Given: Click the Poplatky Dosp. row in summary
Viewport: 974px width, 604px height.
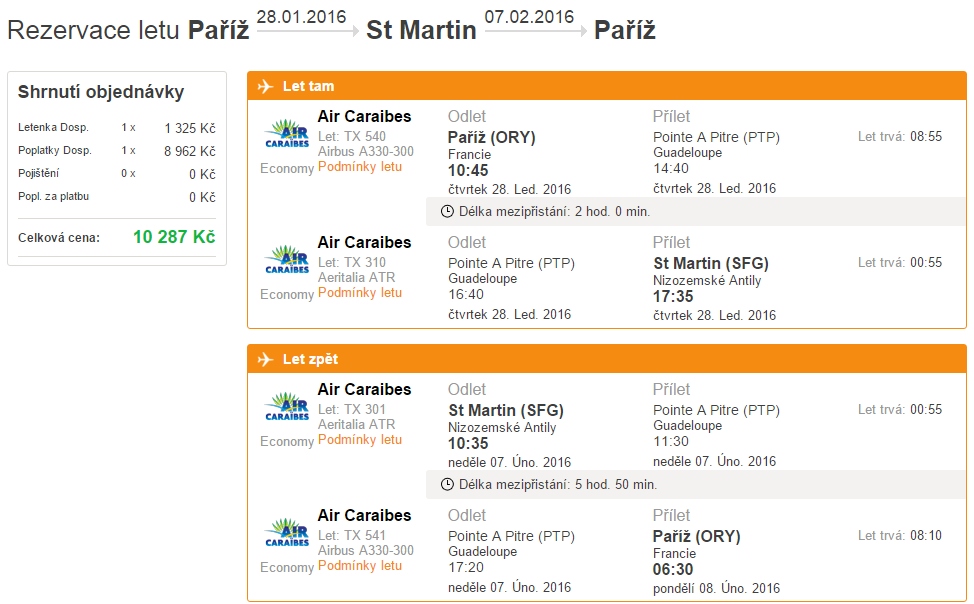Looking at the screenshot, I should 117,150.
